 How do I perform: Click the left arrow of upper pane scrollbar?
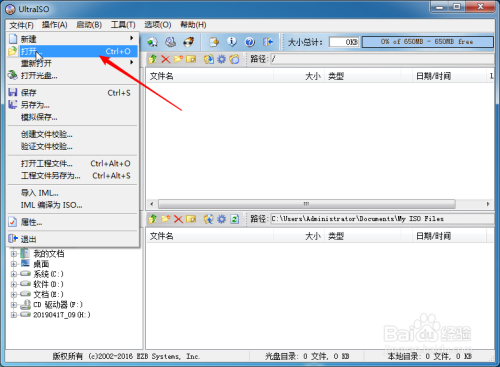point(152,204)
